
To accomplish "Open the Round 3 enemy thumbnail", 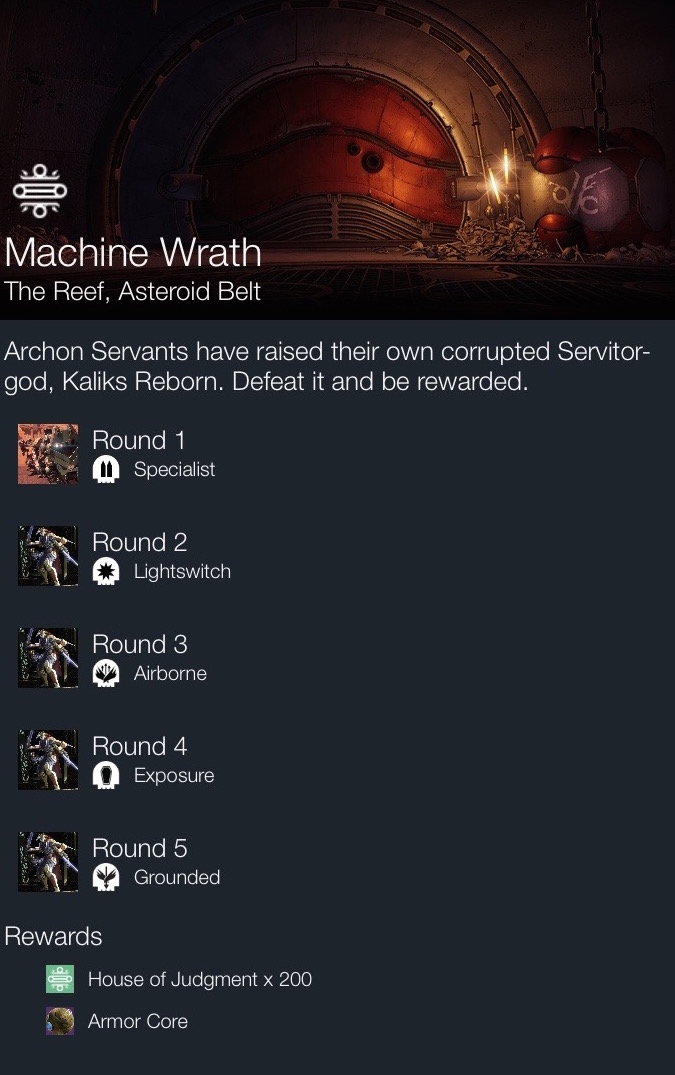I will click(48, 658).
